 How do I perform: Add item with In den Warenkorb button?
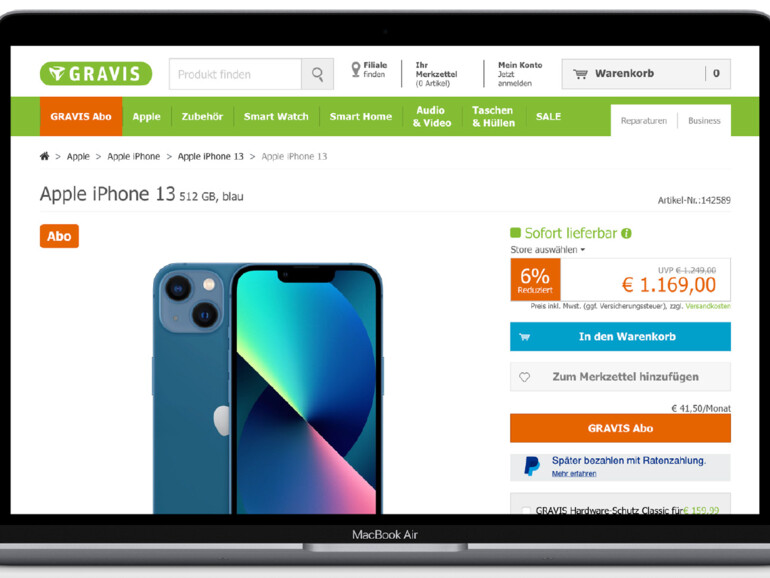620,336
